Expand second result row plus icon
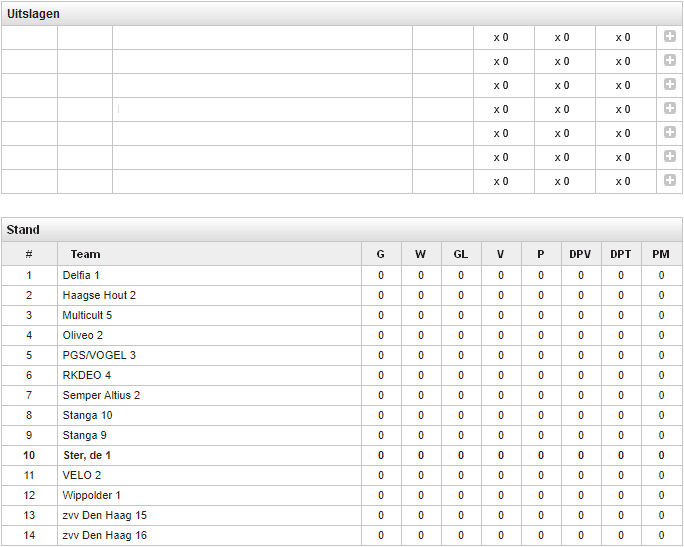The width and height of the screenshot is (684, 547). pos(670,61)
